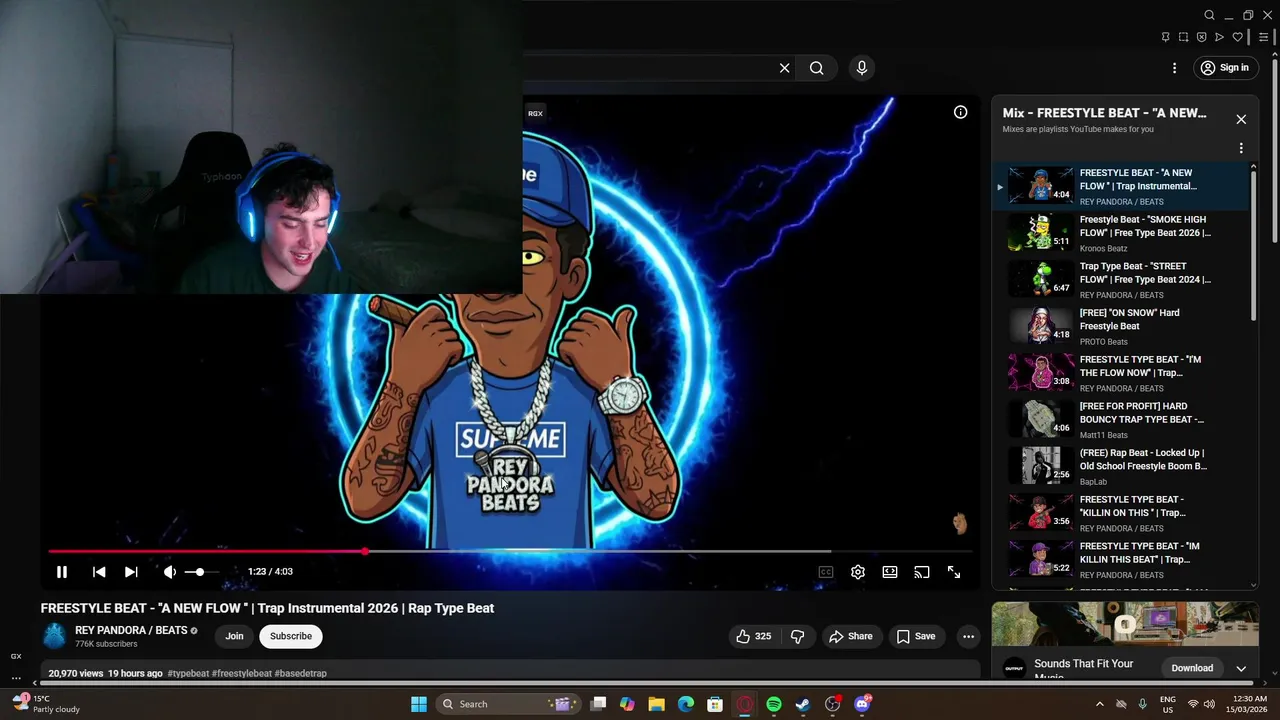1280x720 pixels.
Task: Cast the video with the cast icon
Action: pyautogui.click(x=922, y=572)
